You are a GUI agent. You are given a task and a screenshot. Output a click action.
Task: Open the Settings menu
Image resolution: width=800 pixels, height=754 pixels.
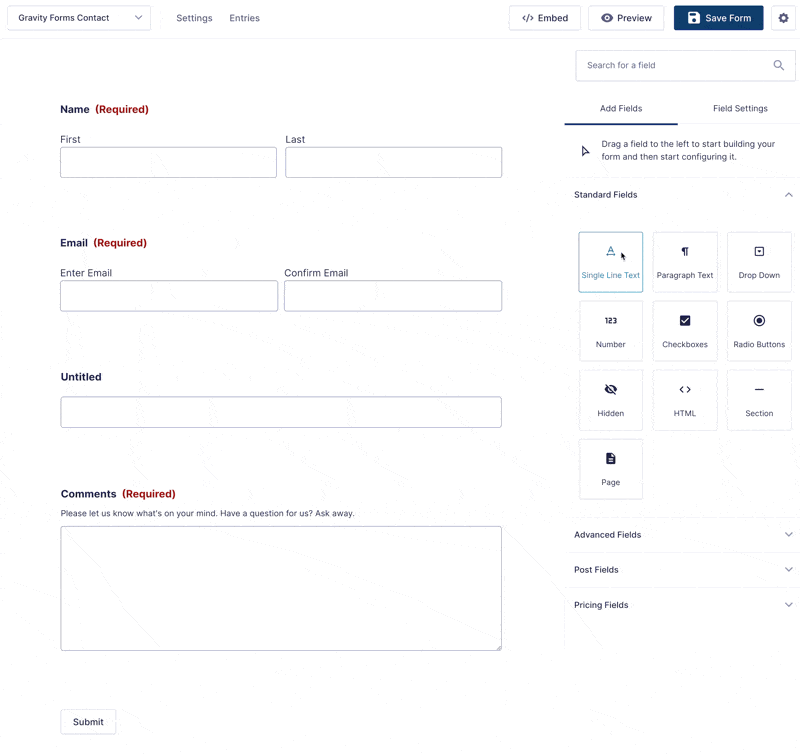pos(194,18)
